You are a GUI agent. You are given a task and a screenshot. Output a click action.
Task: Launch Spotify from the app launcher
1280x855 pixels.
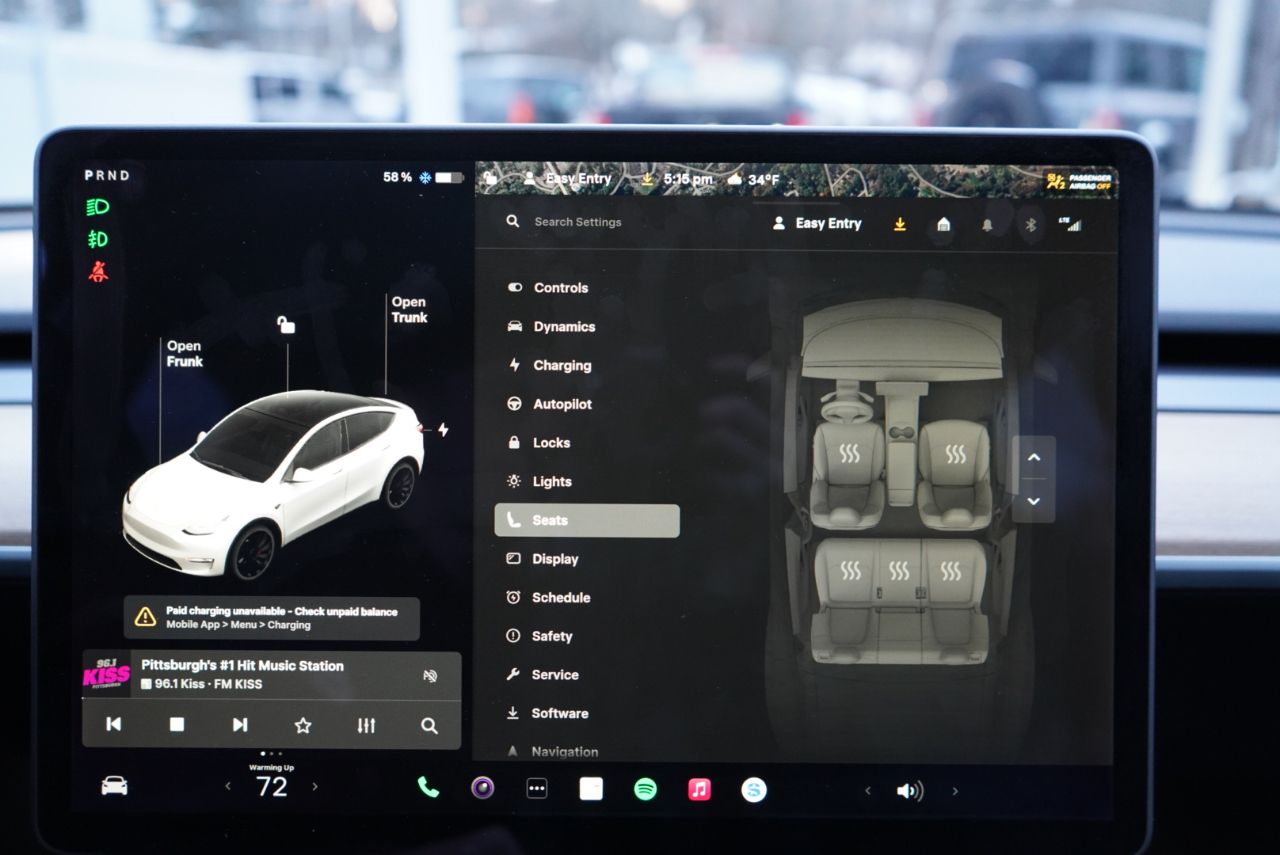coord(645,789)
